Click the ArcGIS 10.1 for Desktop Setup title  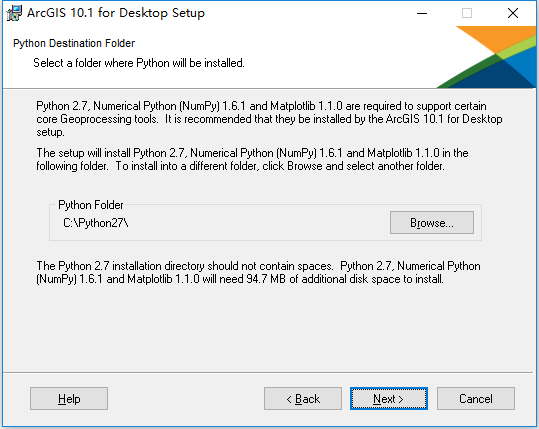coord(116,13)
